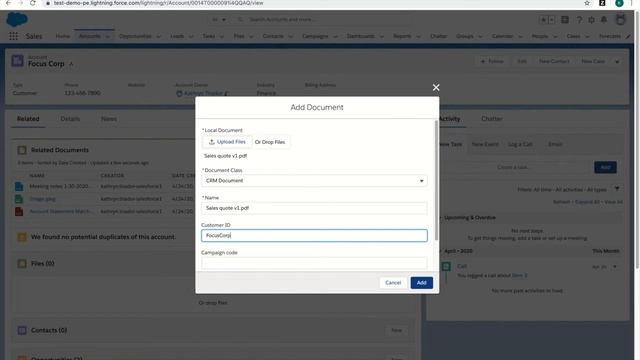Click the Sales quote v1.pdf file name
Screen dimensions: 640x360
[x=226, y=156]
